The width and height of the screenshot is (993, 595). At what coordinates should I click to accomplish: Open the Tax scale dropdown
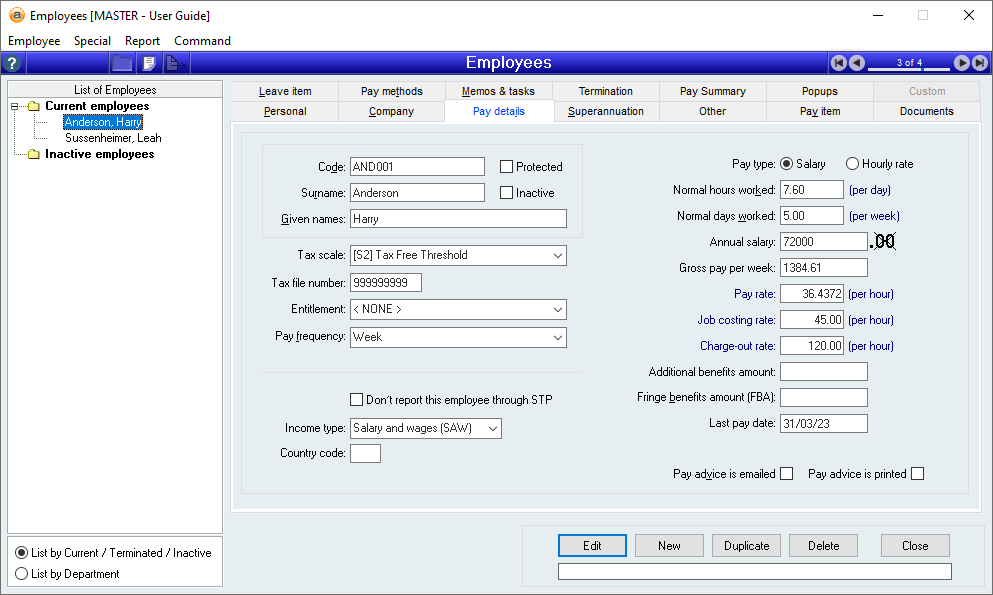(556, 255)
